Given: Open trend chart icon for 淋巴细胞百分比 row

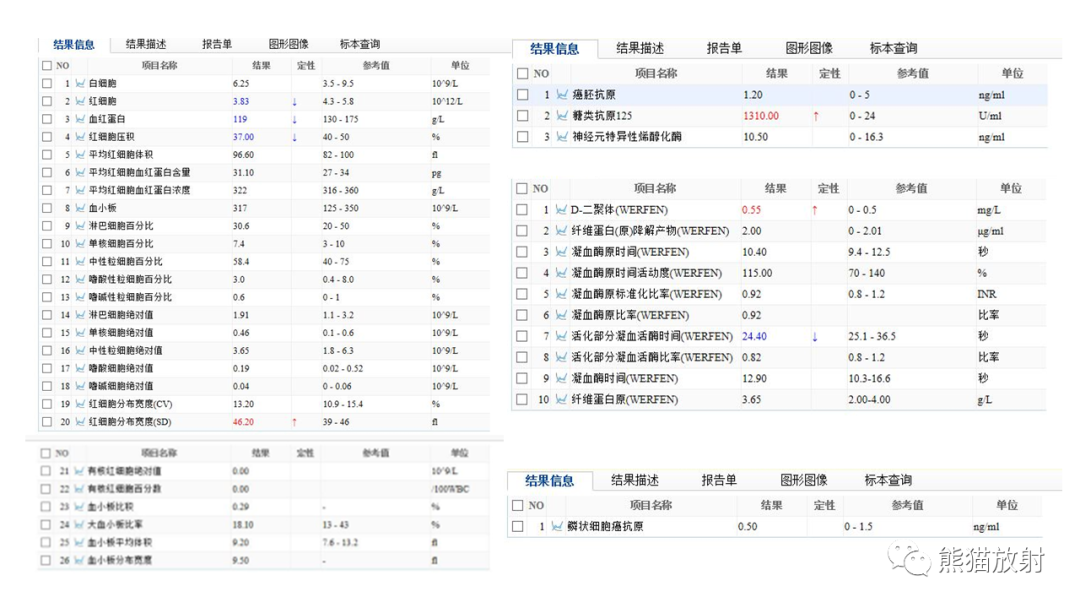Looking at the screenshot, I should (x=80, y=226).
